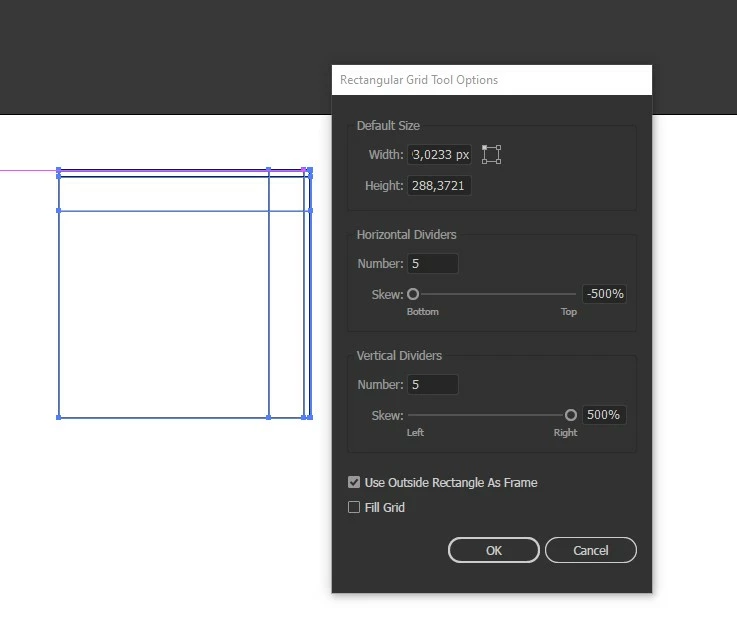Cancel the Rectangular Grid Tool Options dialog
This screenshot has width=737, height=640.
pyautogui.click(x=591, y=550)
